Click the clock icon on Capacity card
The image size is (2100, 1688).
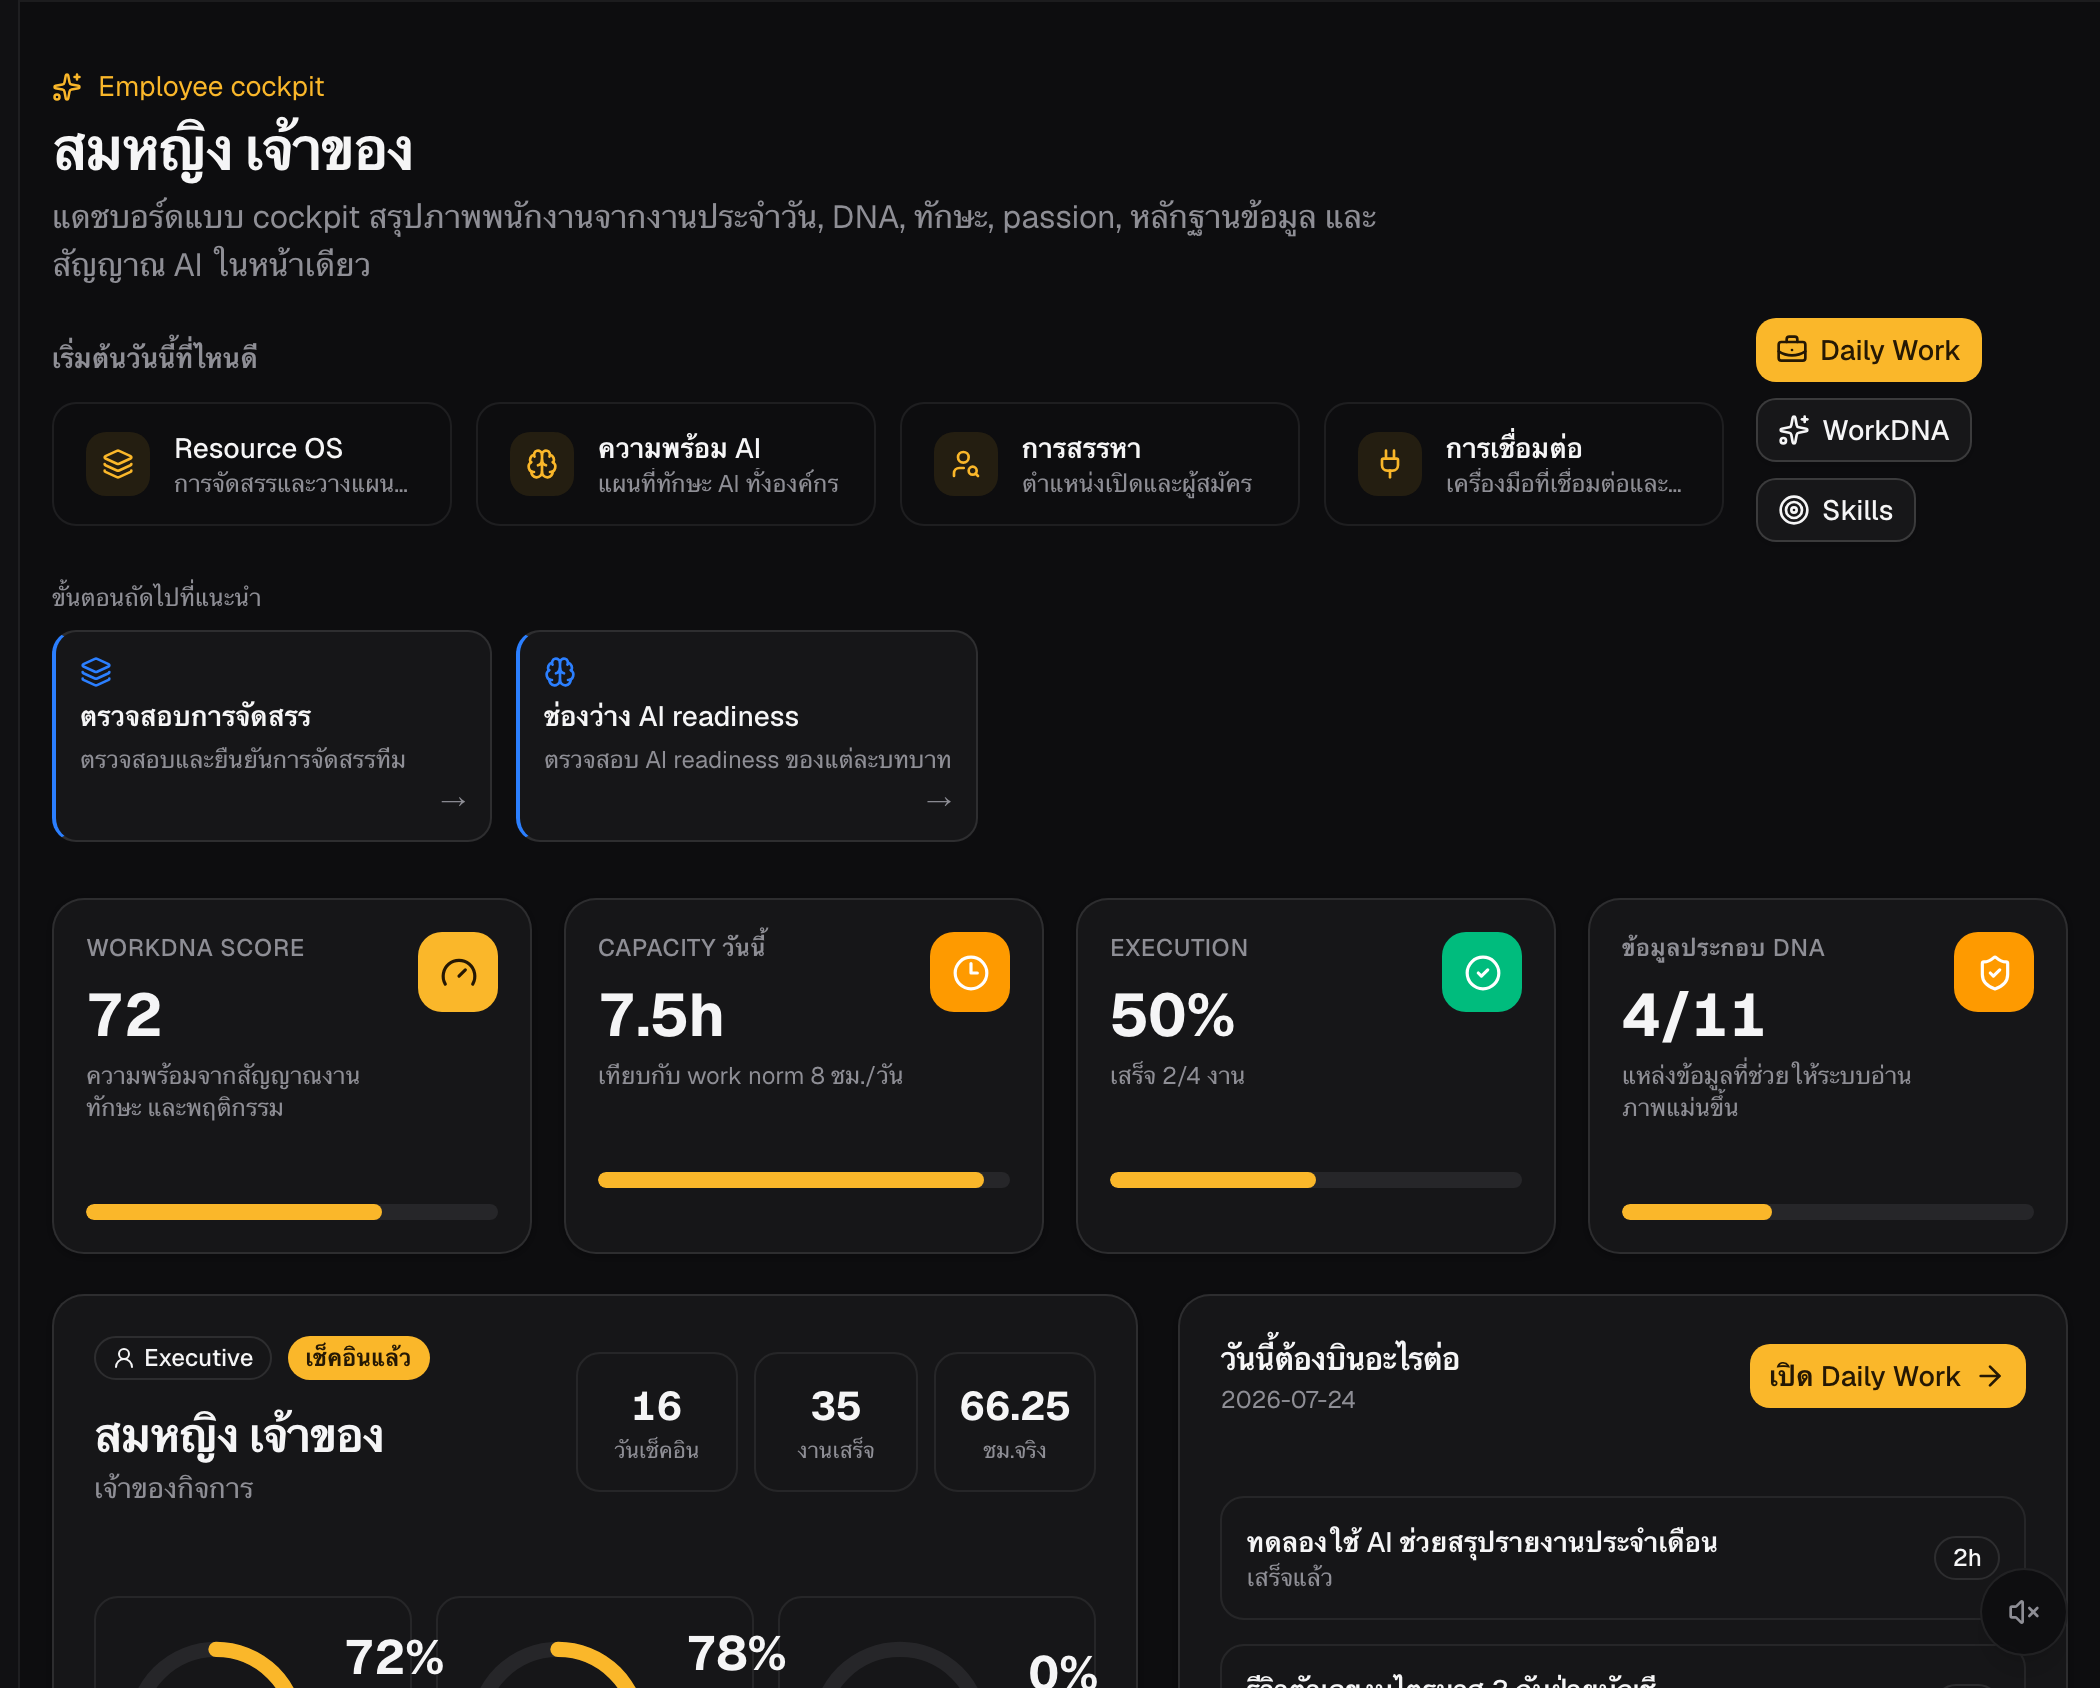pos(970,972)
